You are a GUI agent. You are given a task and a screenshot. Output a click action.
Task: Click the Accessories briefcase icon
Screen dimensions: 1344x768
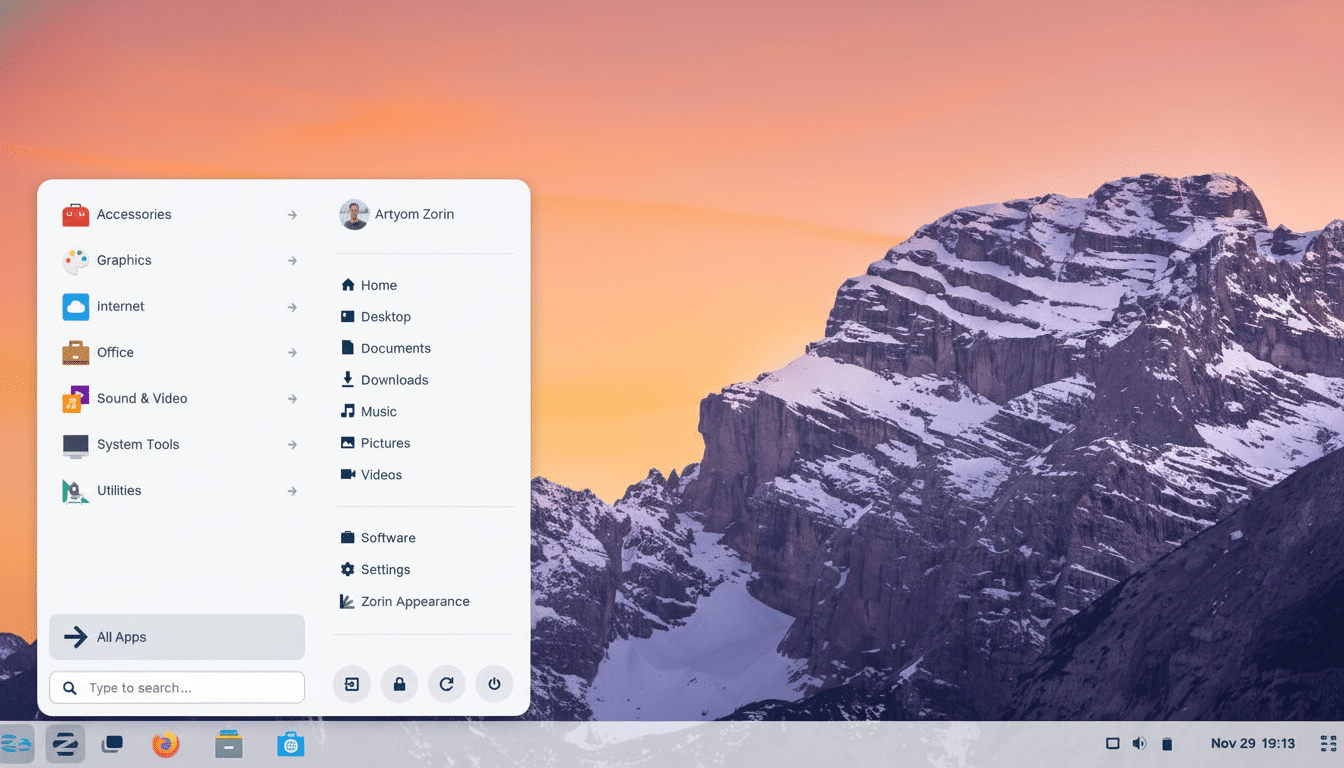pos(75,214)
